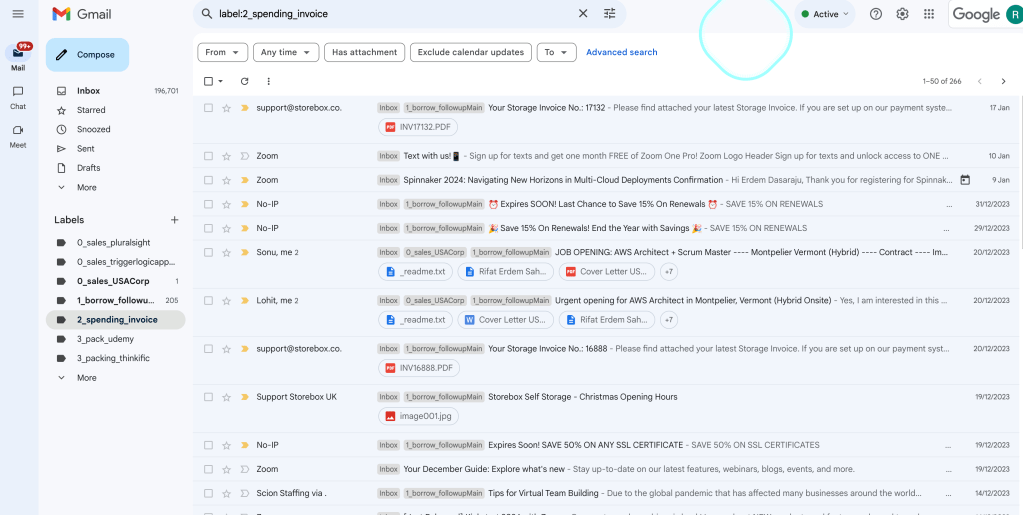This screenshot has width=1023, height=515.
Task: Expand More under Drafts in sidebar
Action: [86, 187]
